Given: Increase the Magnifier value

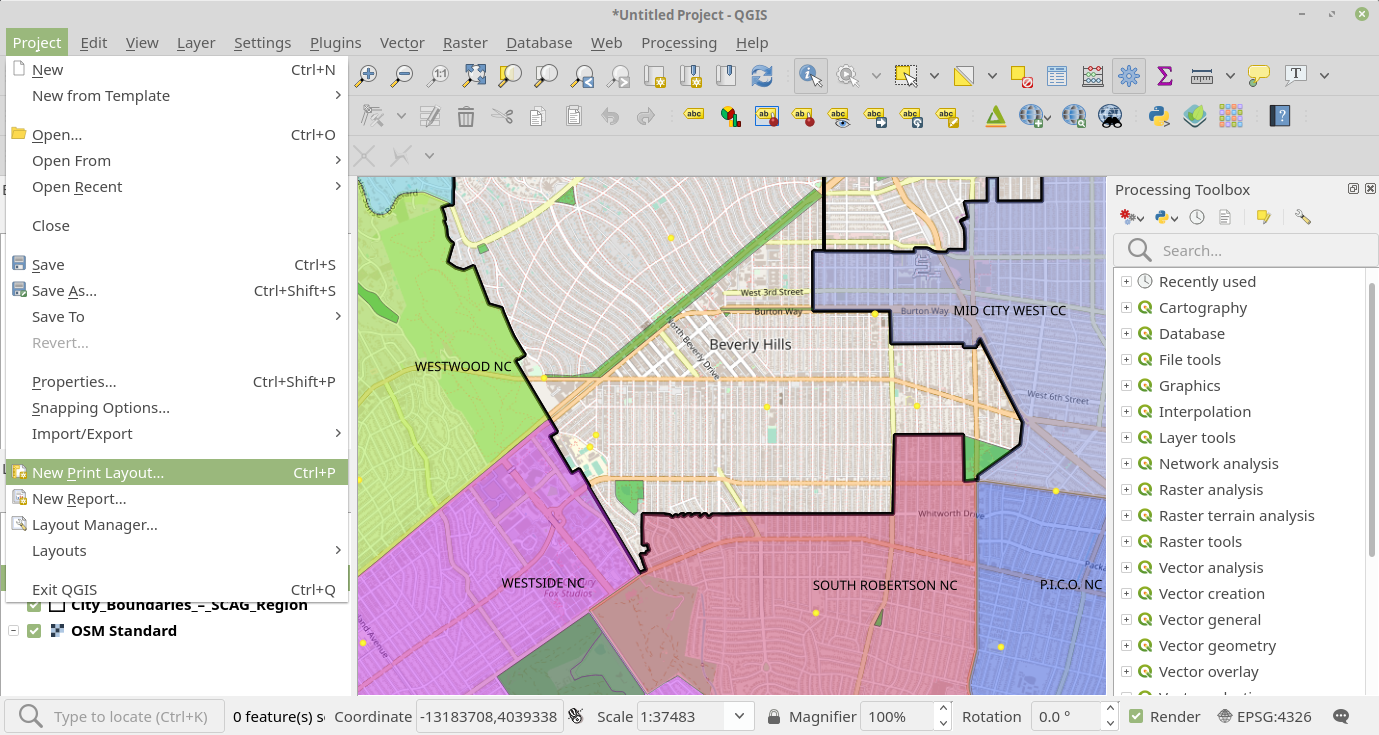Looking at the screenshot, I should click(x=942, y=710).
